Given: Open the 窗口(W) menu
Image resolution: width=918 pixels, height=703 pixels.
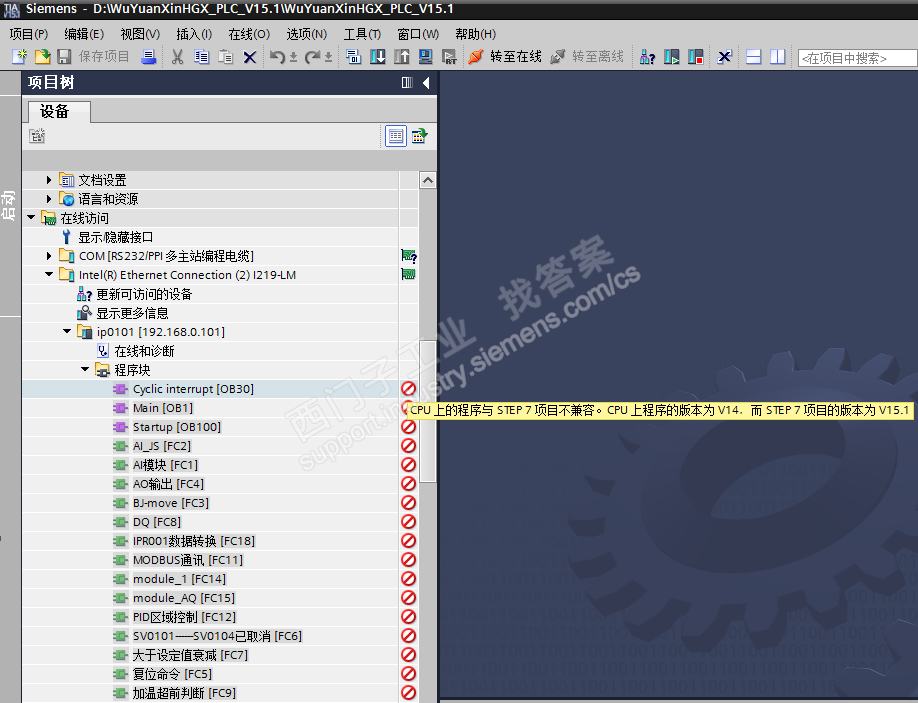Looking at the screenshot, I should click(418, 34).
